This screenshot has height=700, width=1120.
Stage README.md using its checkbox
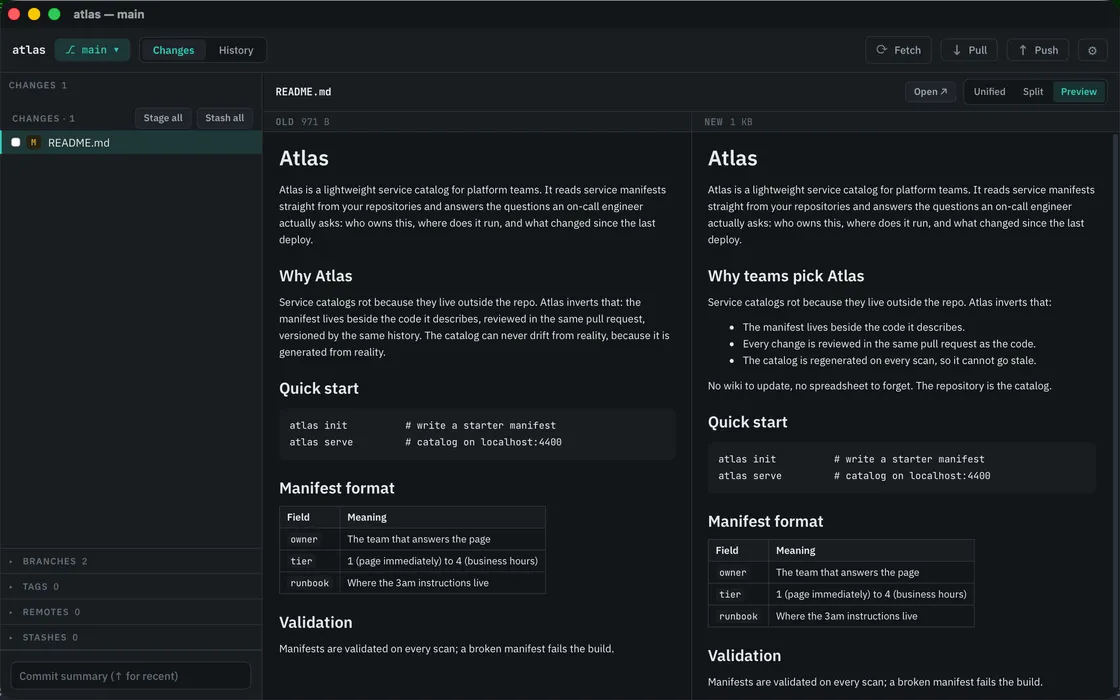pyautogui.click(x=16, y=143)
